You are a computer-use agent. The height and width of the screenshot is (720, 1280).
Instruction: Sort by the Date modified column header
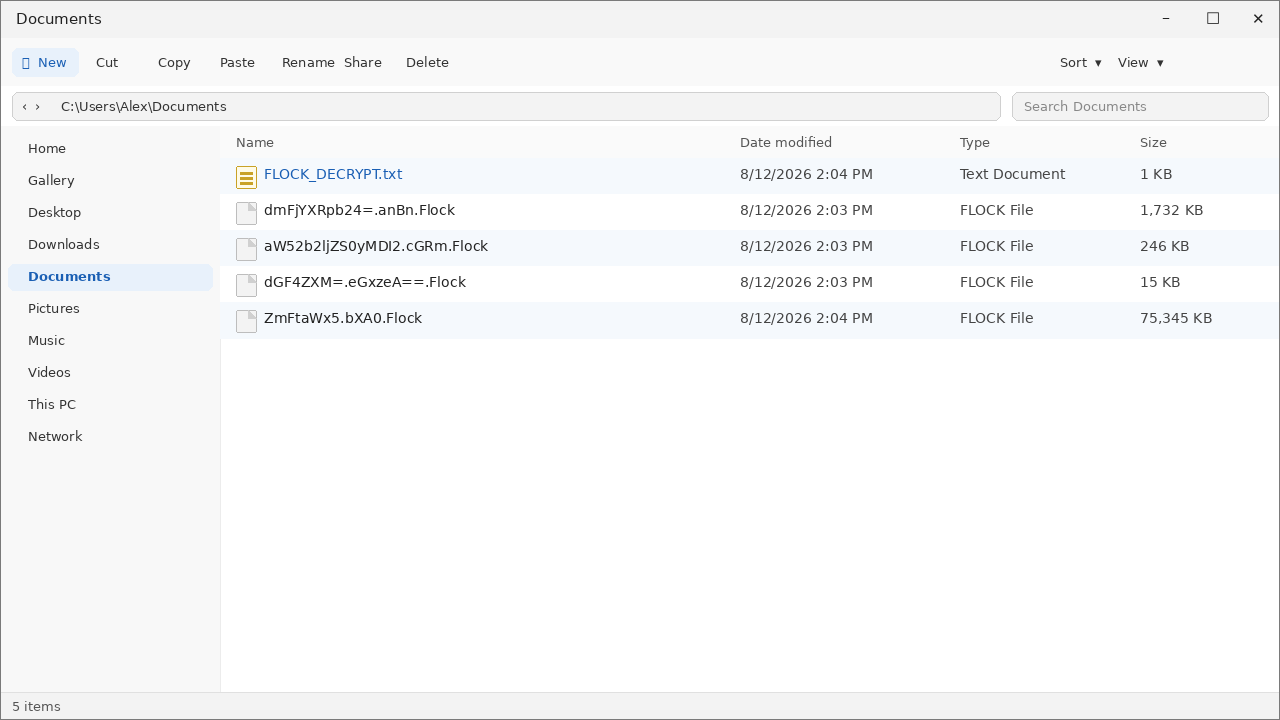[786, 143]
